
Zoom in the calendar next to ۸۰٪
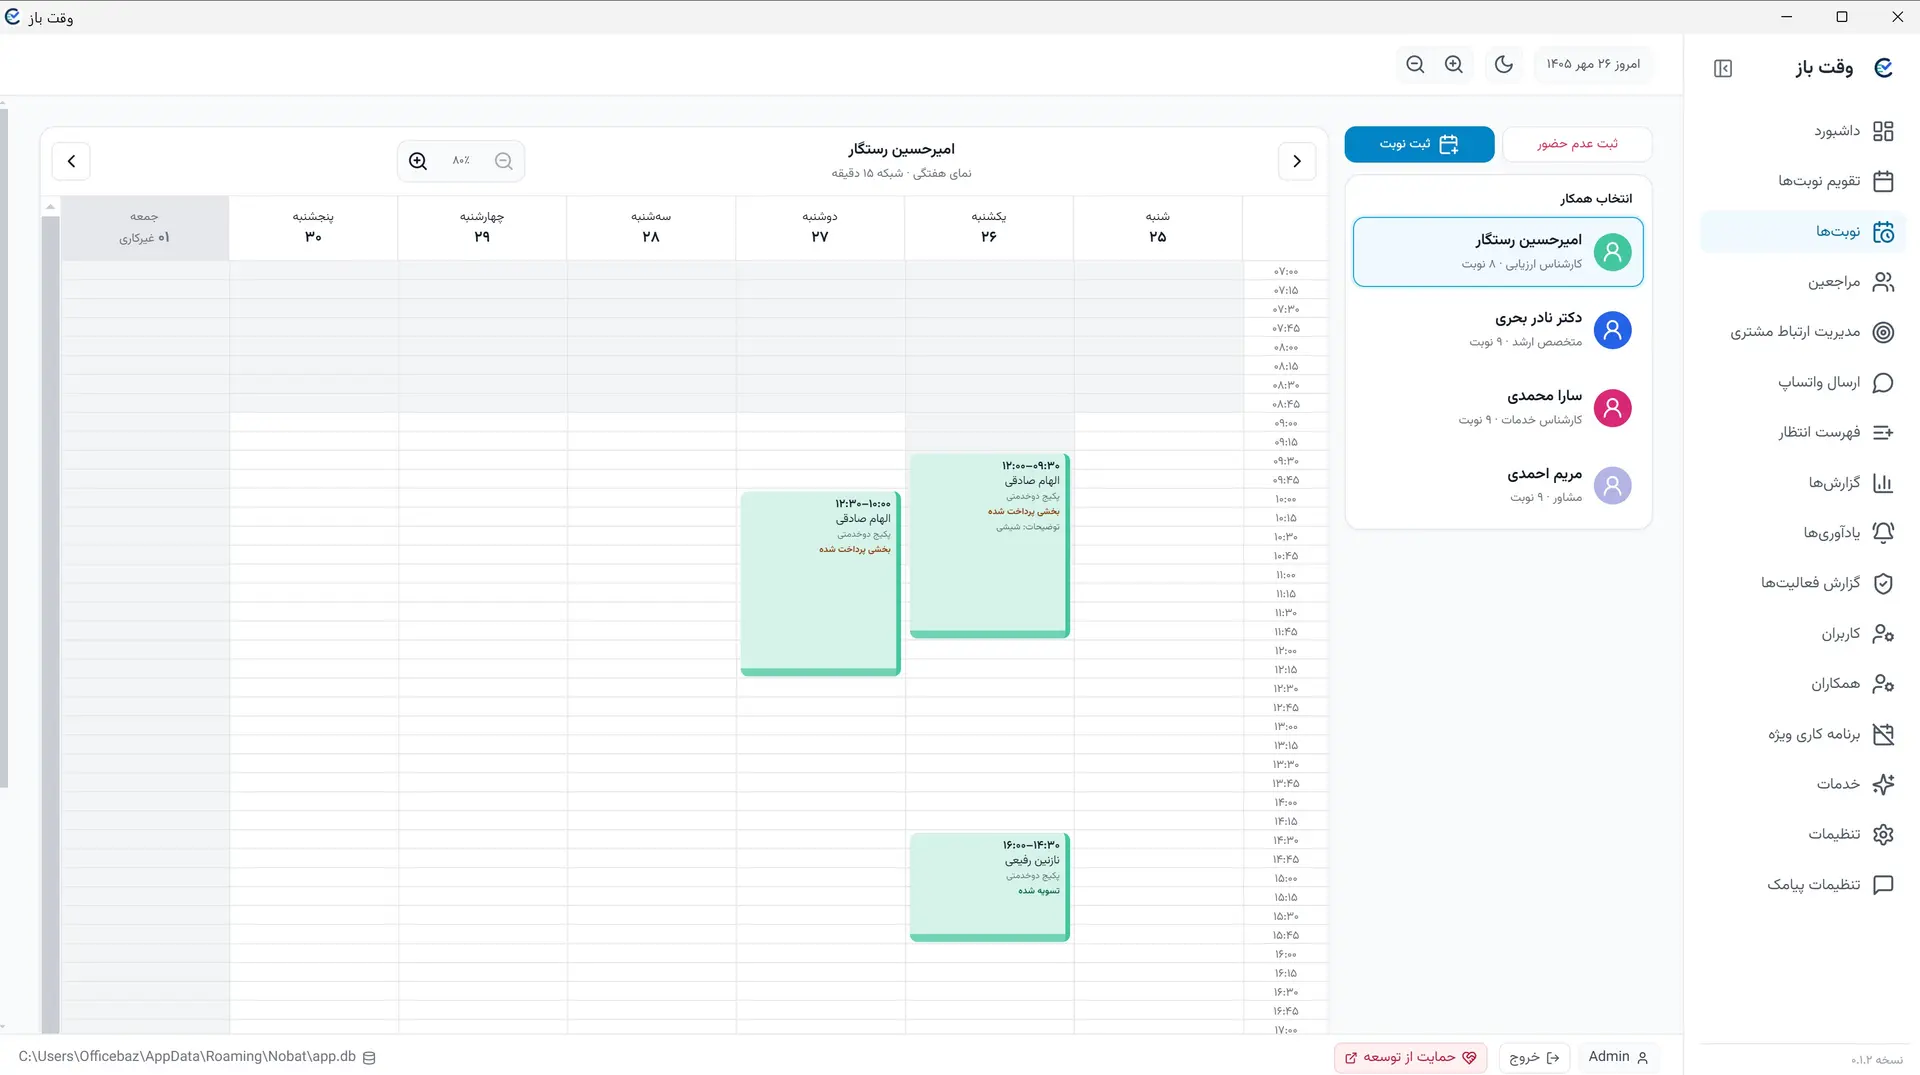[418, 161]
